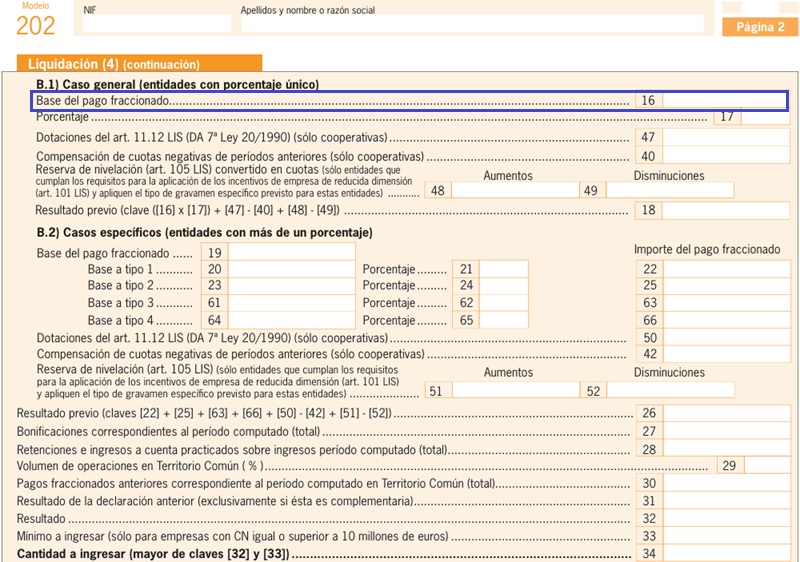This screenshot has width=800, height=562.
Task: Click the Porcentaje field numbered 17
Action: coord(765,117)
